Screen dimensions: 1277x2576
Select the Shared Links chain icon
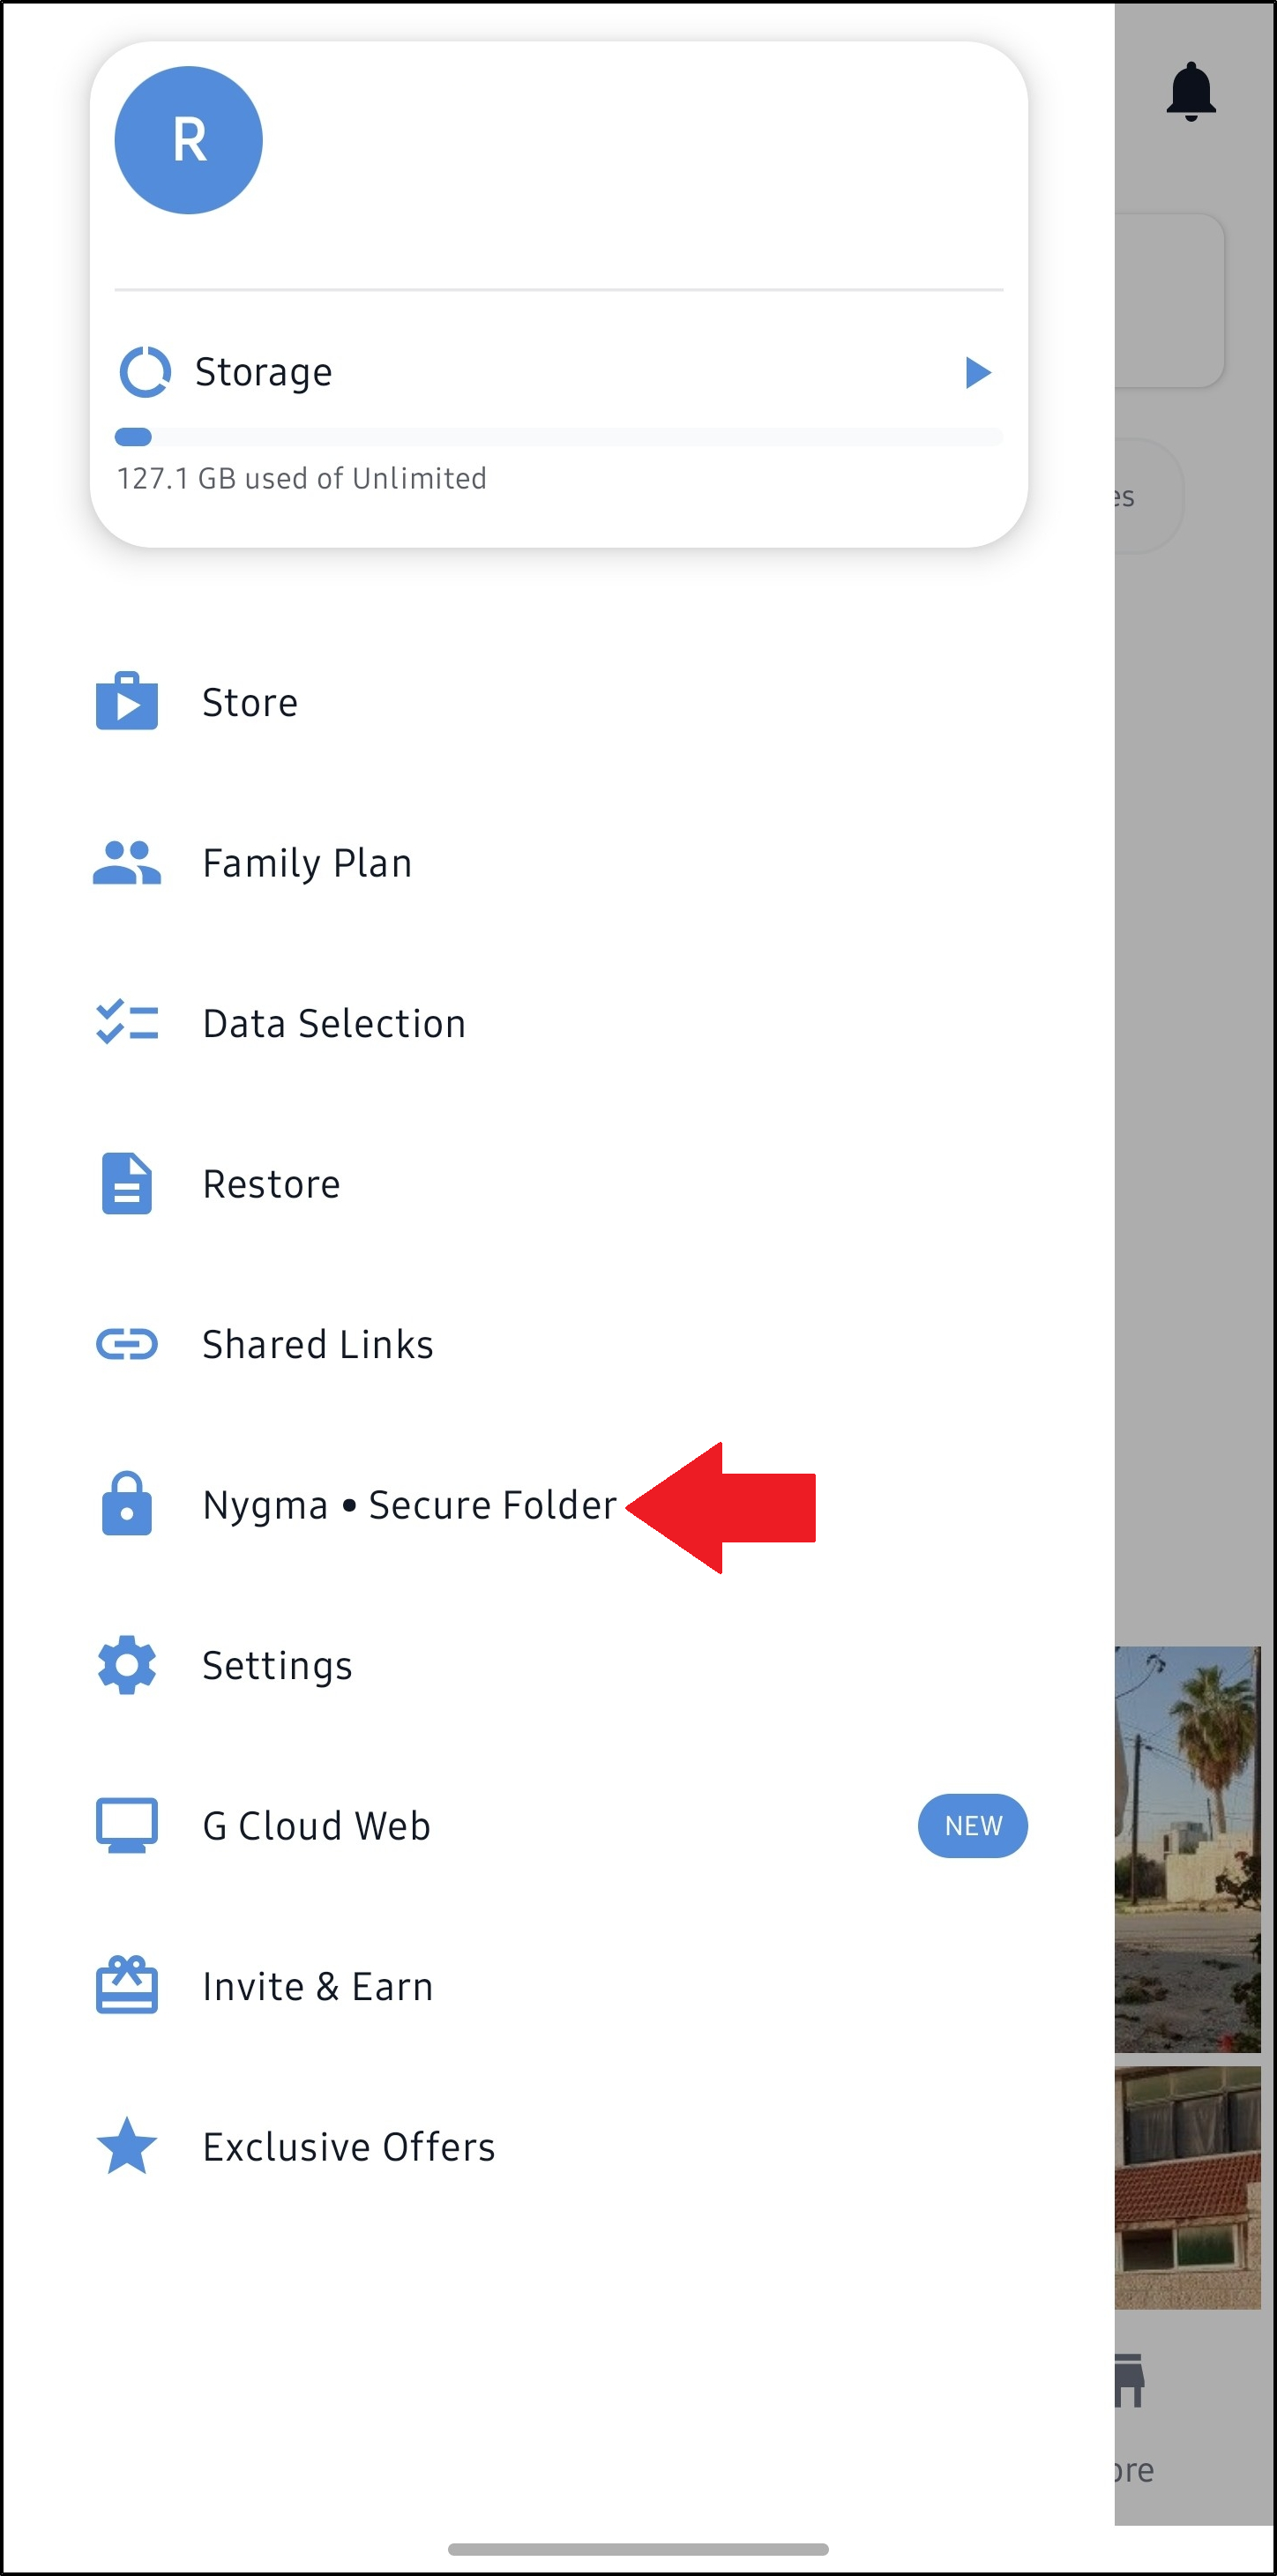coord(127,1344)
